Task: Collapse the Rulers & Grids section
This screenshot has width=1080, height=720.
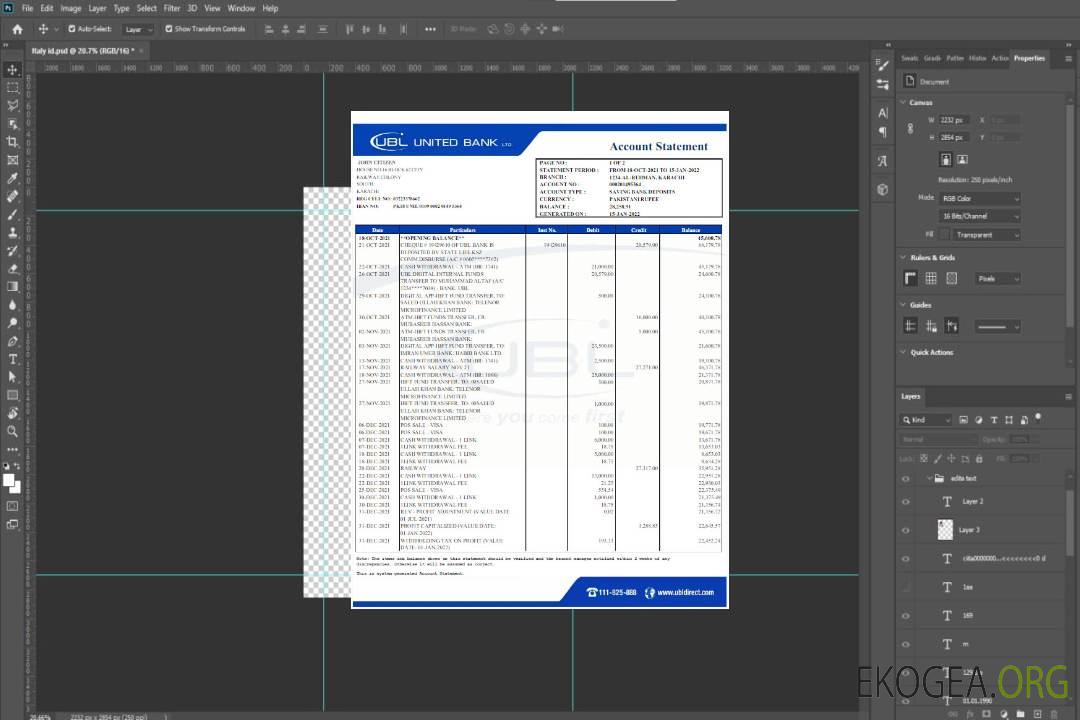Action: click(x=904, y=257)
